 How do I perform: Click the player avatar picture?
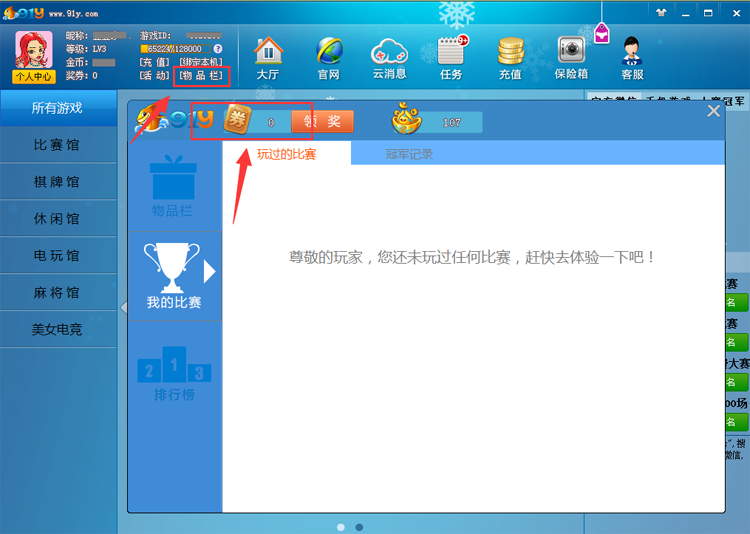[x=33, y=50]
